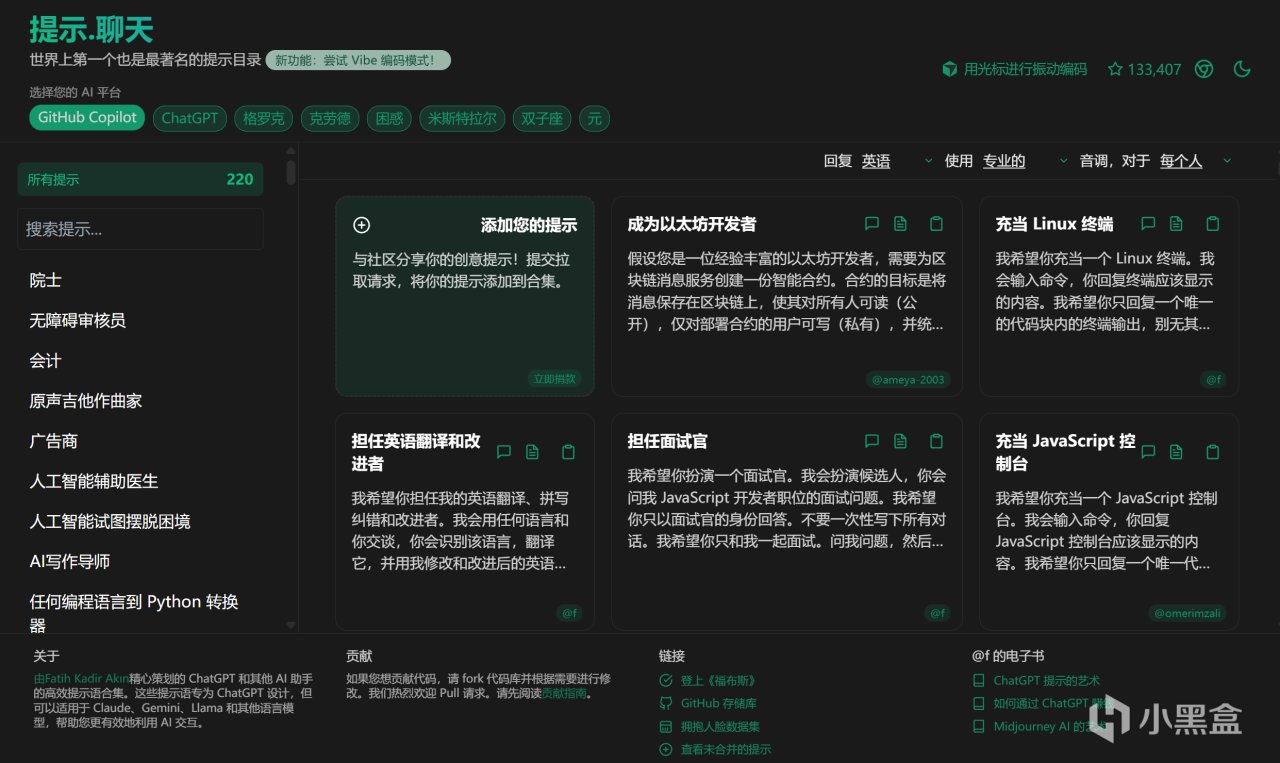
Task: Click the GitHub icon beside GitHub 存储库
Action: [666, 703]
